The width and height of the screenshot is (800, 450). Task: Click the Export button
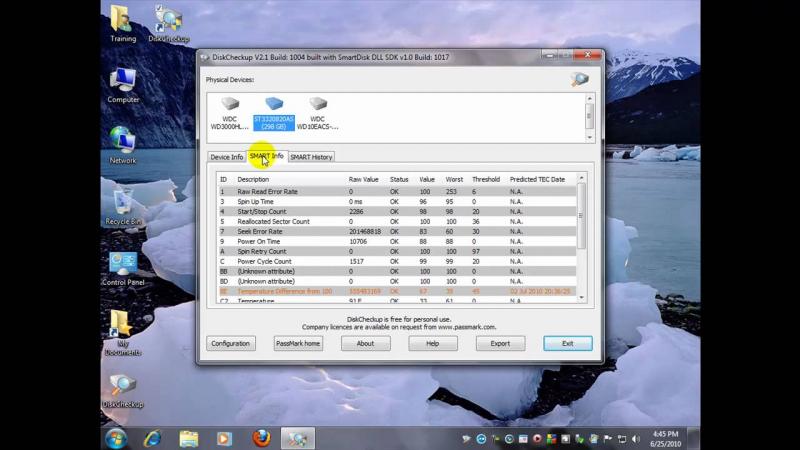[x=500, y=343]
